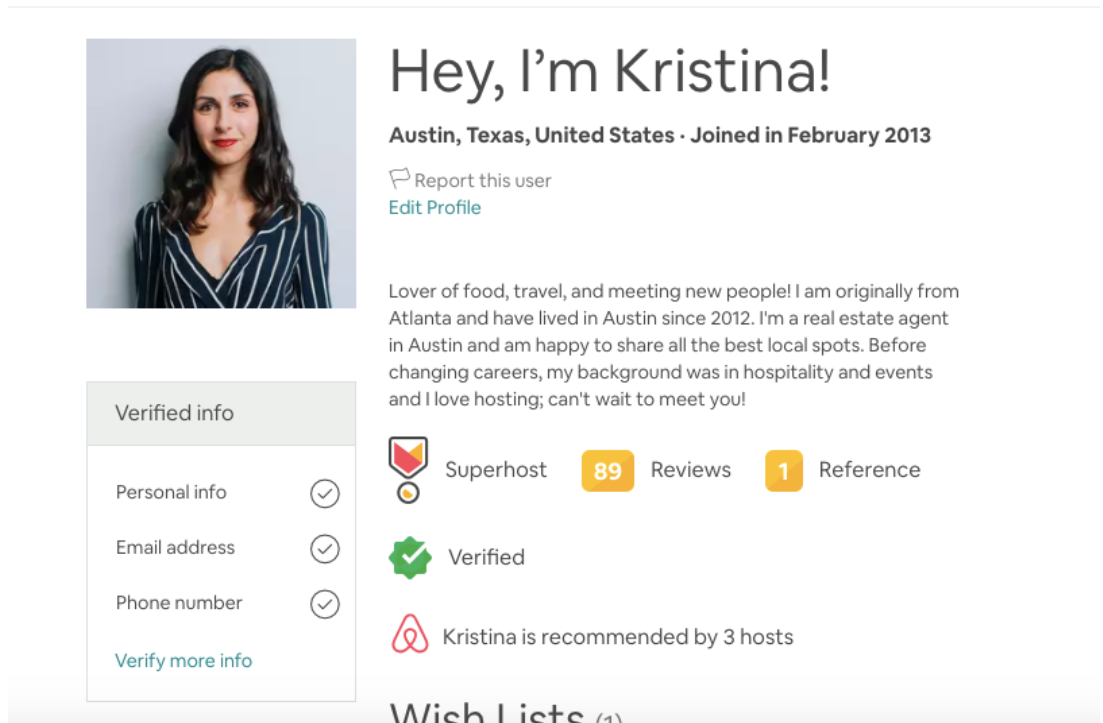Screen dimensions: 1103x723
Task: Click the 'Hey, I'm Kristina!' heading
Action: [x=610, y=72]
